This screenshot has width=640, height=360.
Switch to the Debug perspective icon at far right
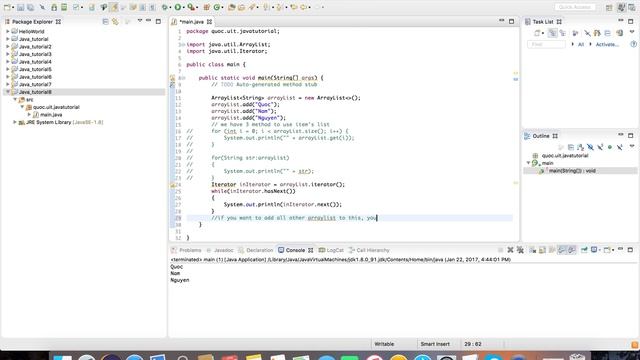point(632,7)
